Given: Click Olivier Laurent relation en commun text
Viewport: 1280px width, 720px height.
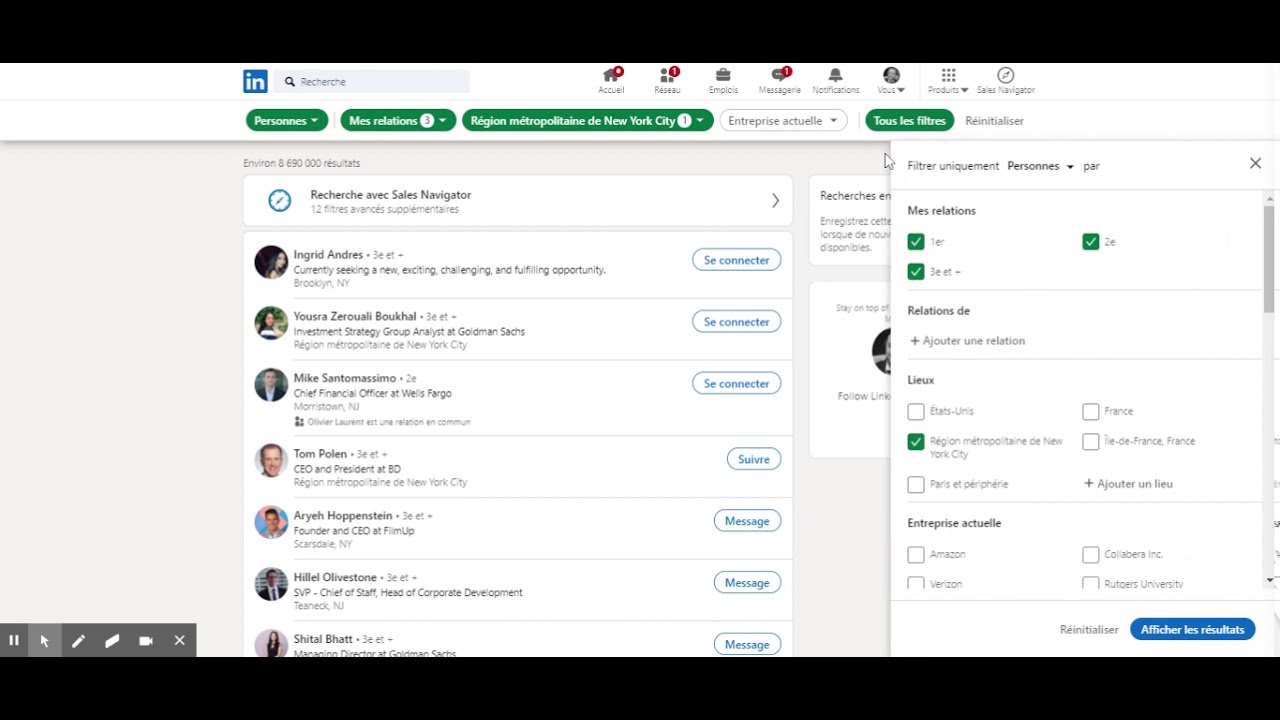Looking at the screenshot, I should [x=388, y=422].
